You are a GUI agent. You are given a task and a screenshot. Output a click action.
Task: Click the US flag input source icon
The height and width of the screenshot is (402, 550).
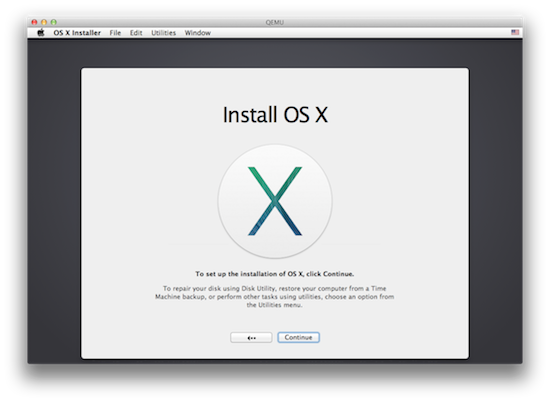pyautogui.click(x=515, y=32)
